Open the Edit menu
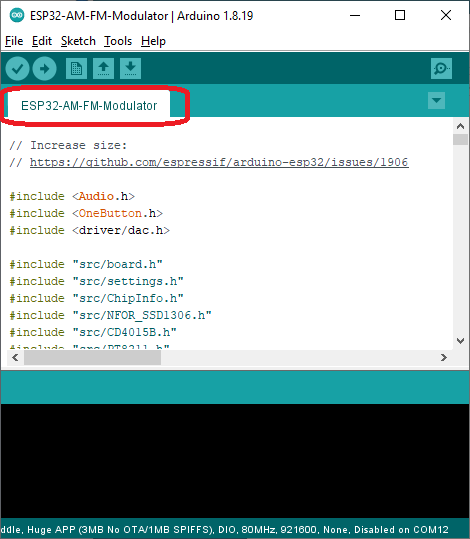 pos(42,41)
